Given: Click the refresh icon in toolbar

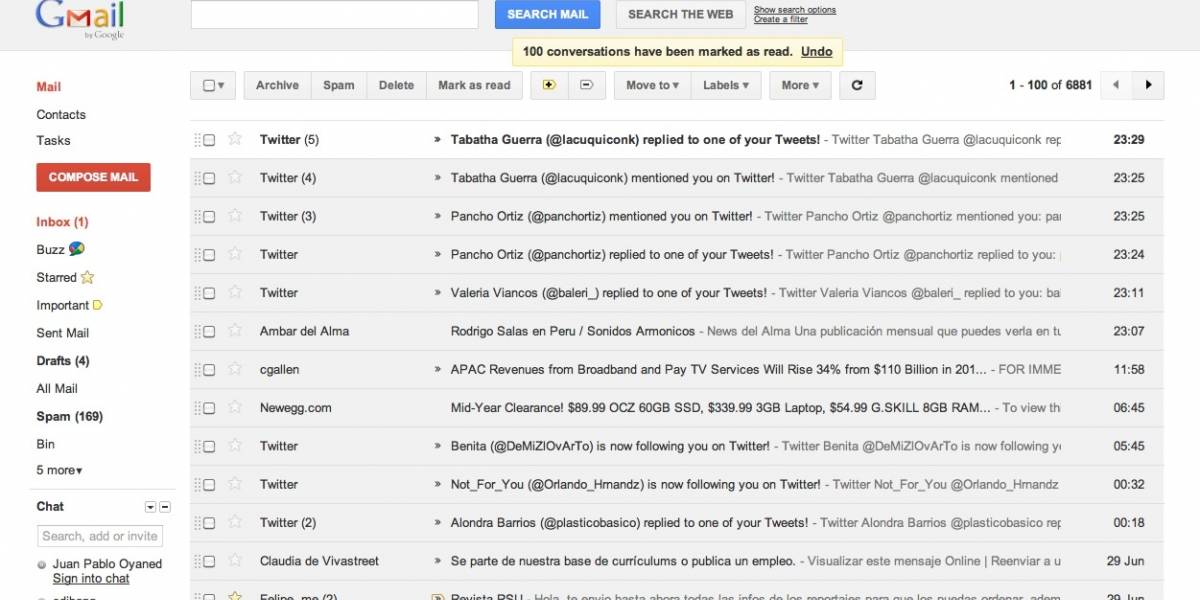Looking at the screenshot, I should tap(857, 85).
